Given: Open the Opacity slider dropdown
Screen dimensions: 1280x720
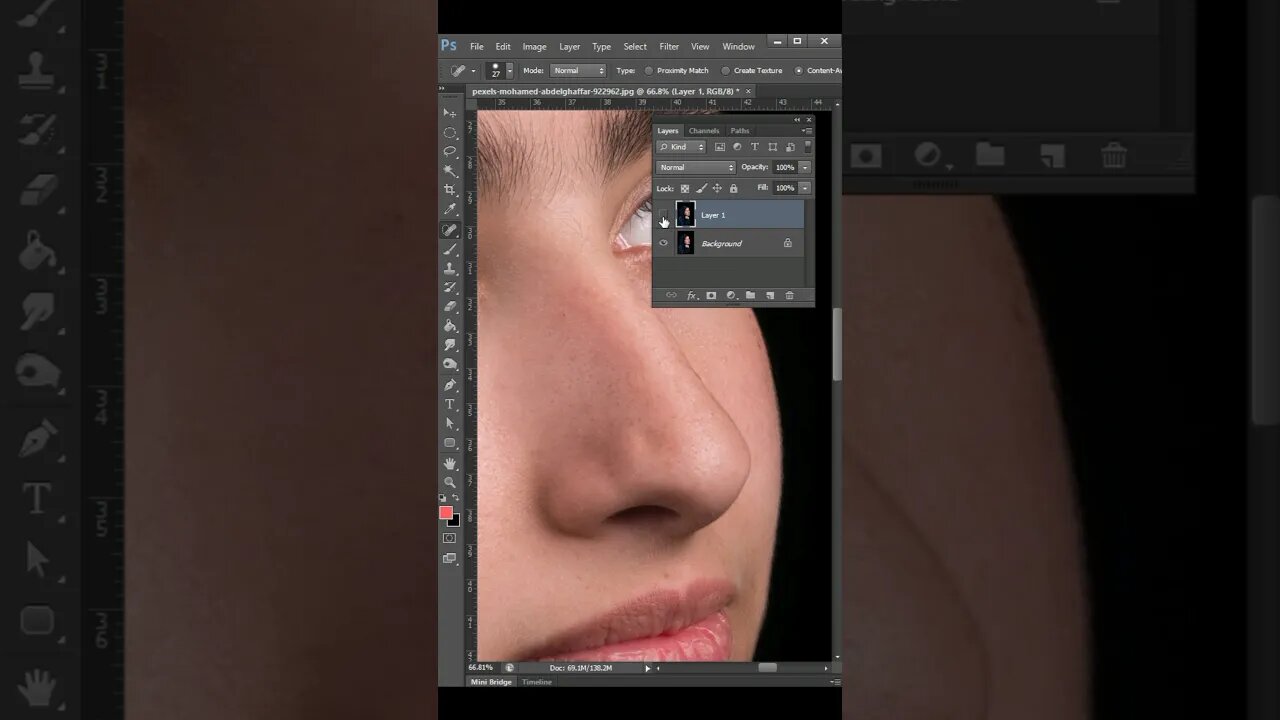Looking at the screenshot, I should 805,167.
